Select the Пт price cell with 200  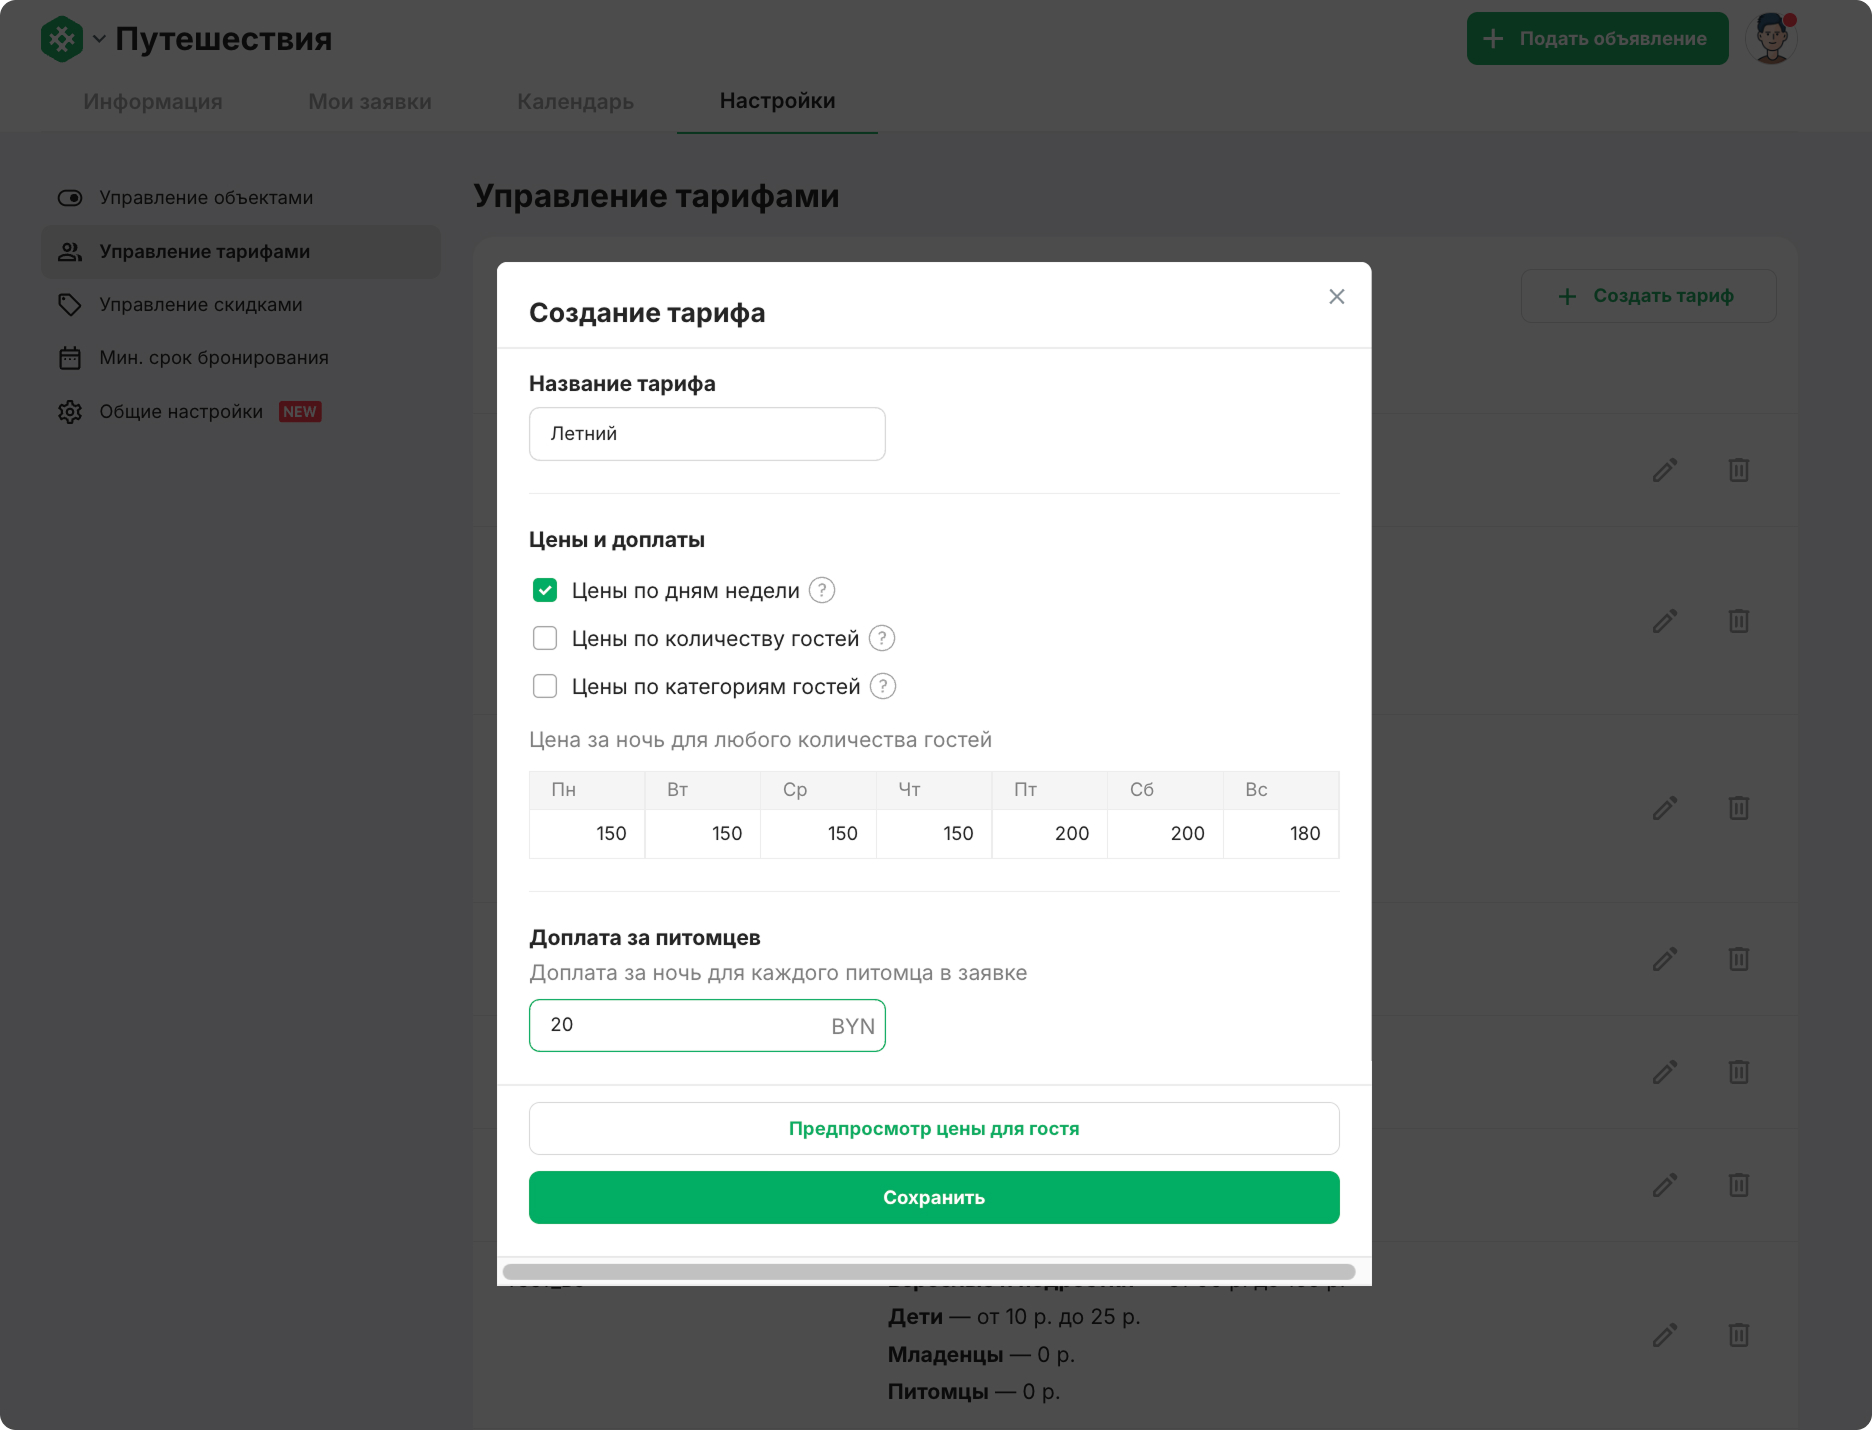pos(1049,833)
